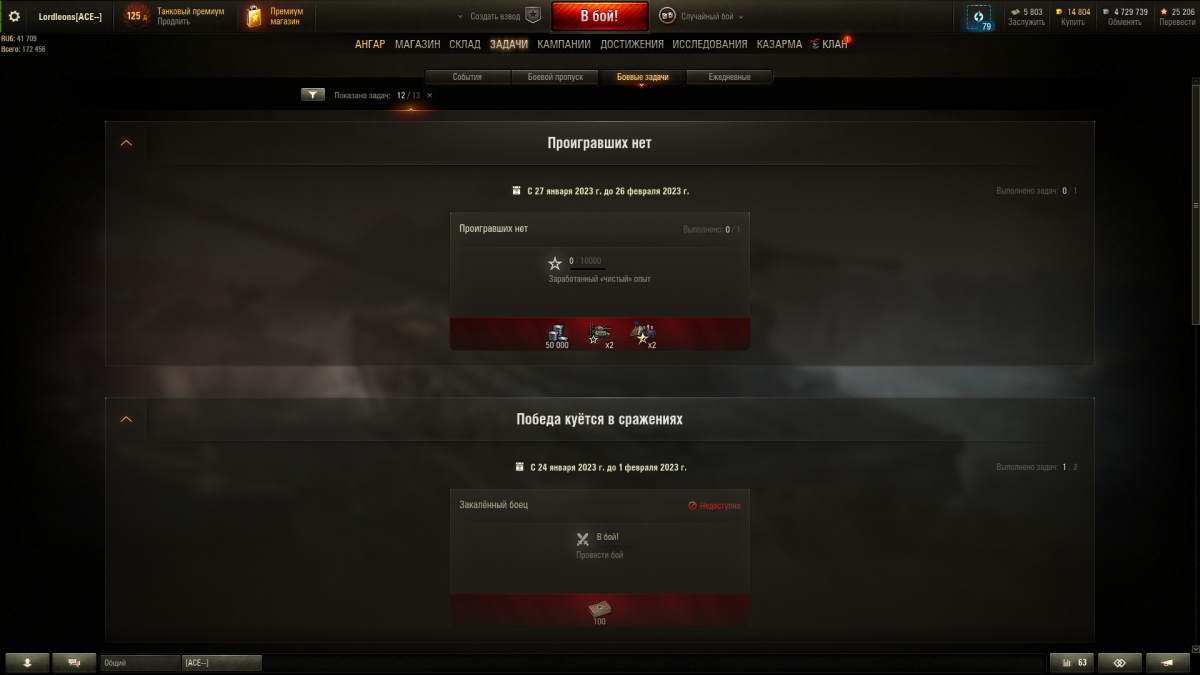Viewport: 1200px width, 675px height.
Task: Click the red В бой! button
Action: 600,16
